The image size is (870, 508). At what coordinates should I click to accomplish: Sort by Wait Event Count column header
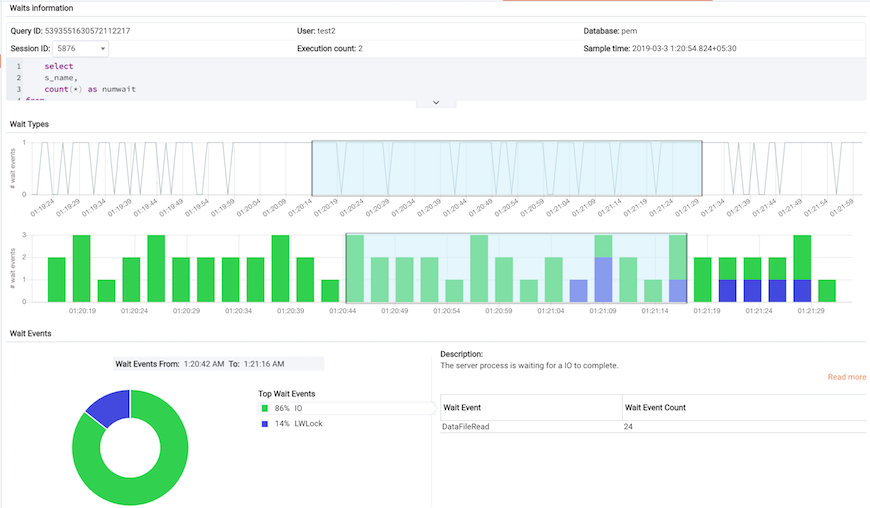655,408
